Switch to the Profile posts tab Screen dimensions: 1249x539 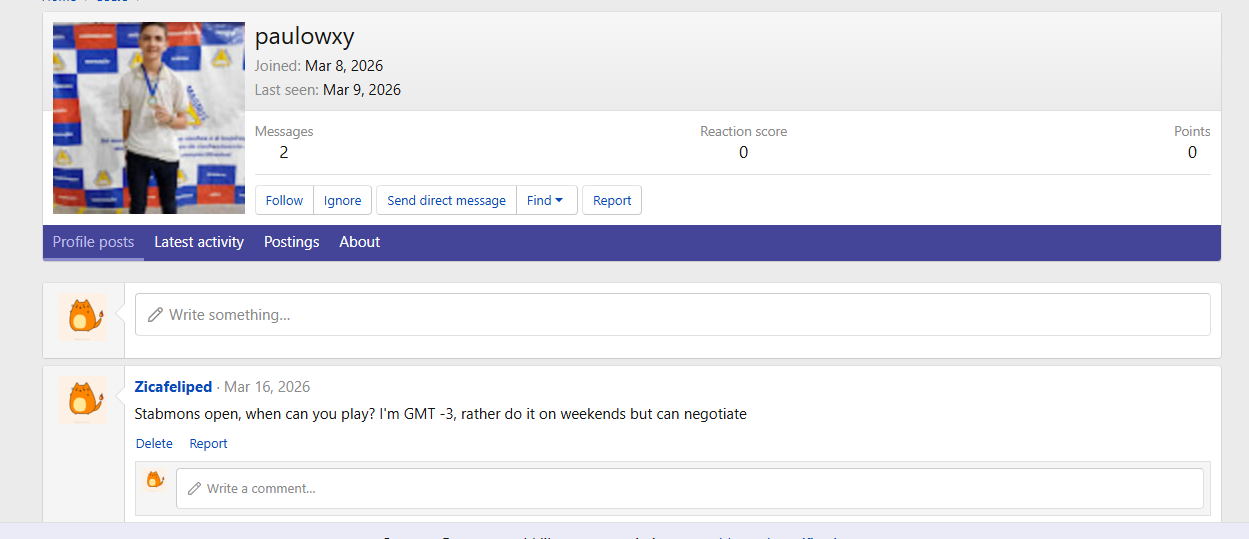click(x=93, y=242)
